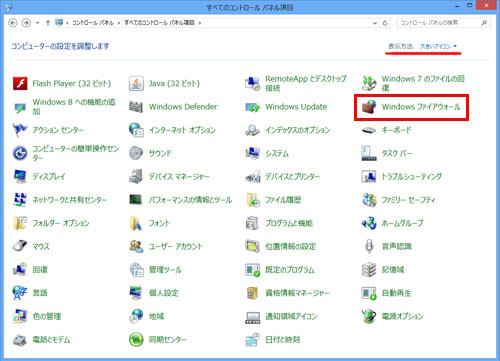The height and width of the screenshot is (361, 500).
Task: Expand the address bar history dropdown
Action: (375, 23)
